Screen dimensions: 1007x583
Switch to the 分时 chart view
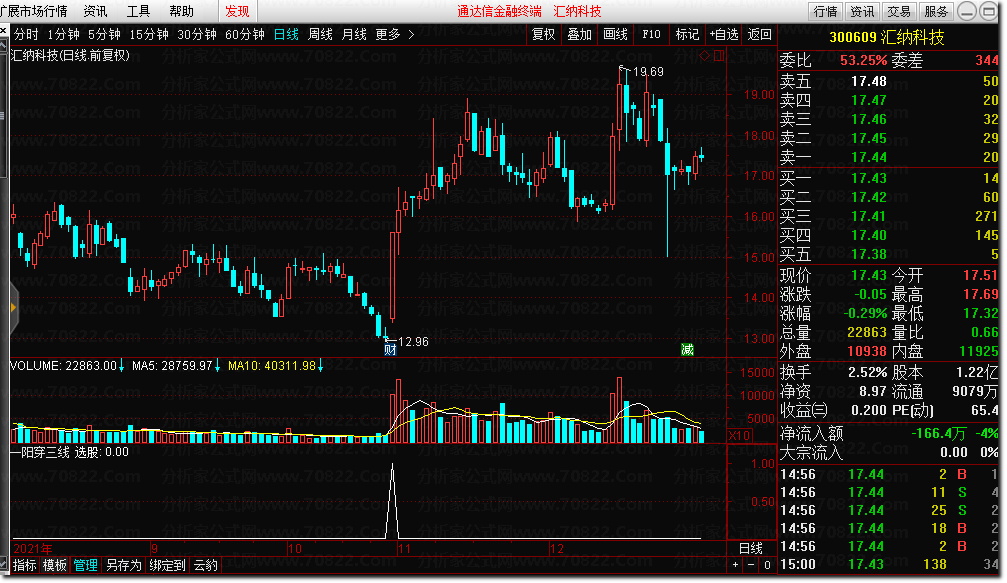(x=26, y=35)
